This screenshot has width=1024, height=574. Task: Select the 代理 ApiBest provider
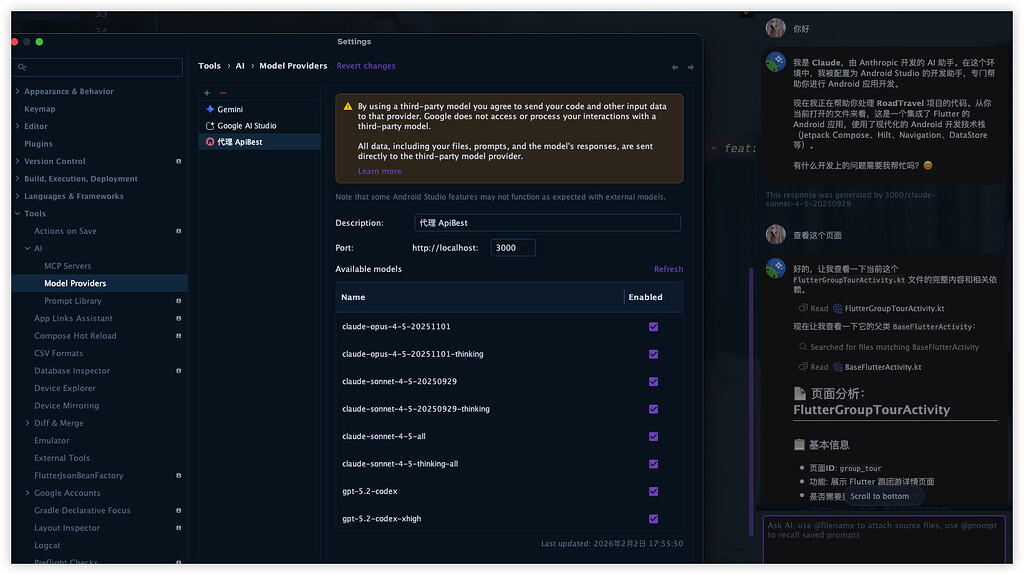259,142
